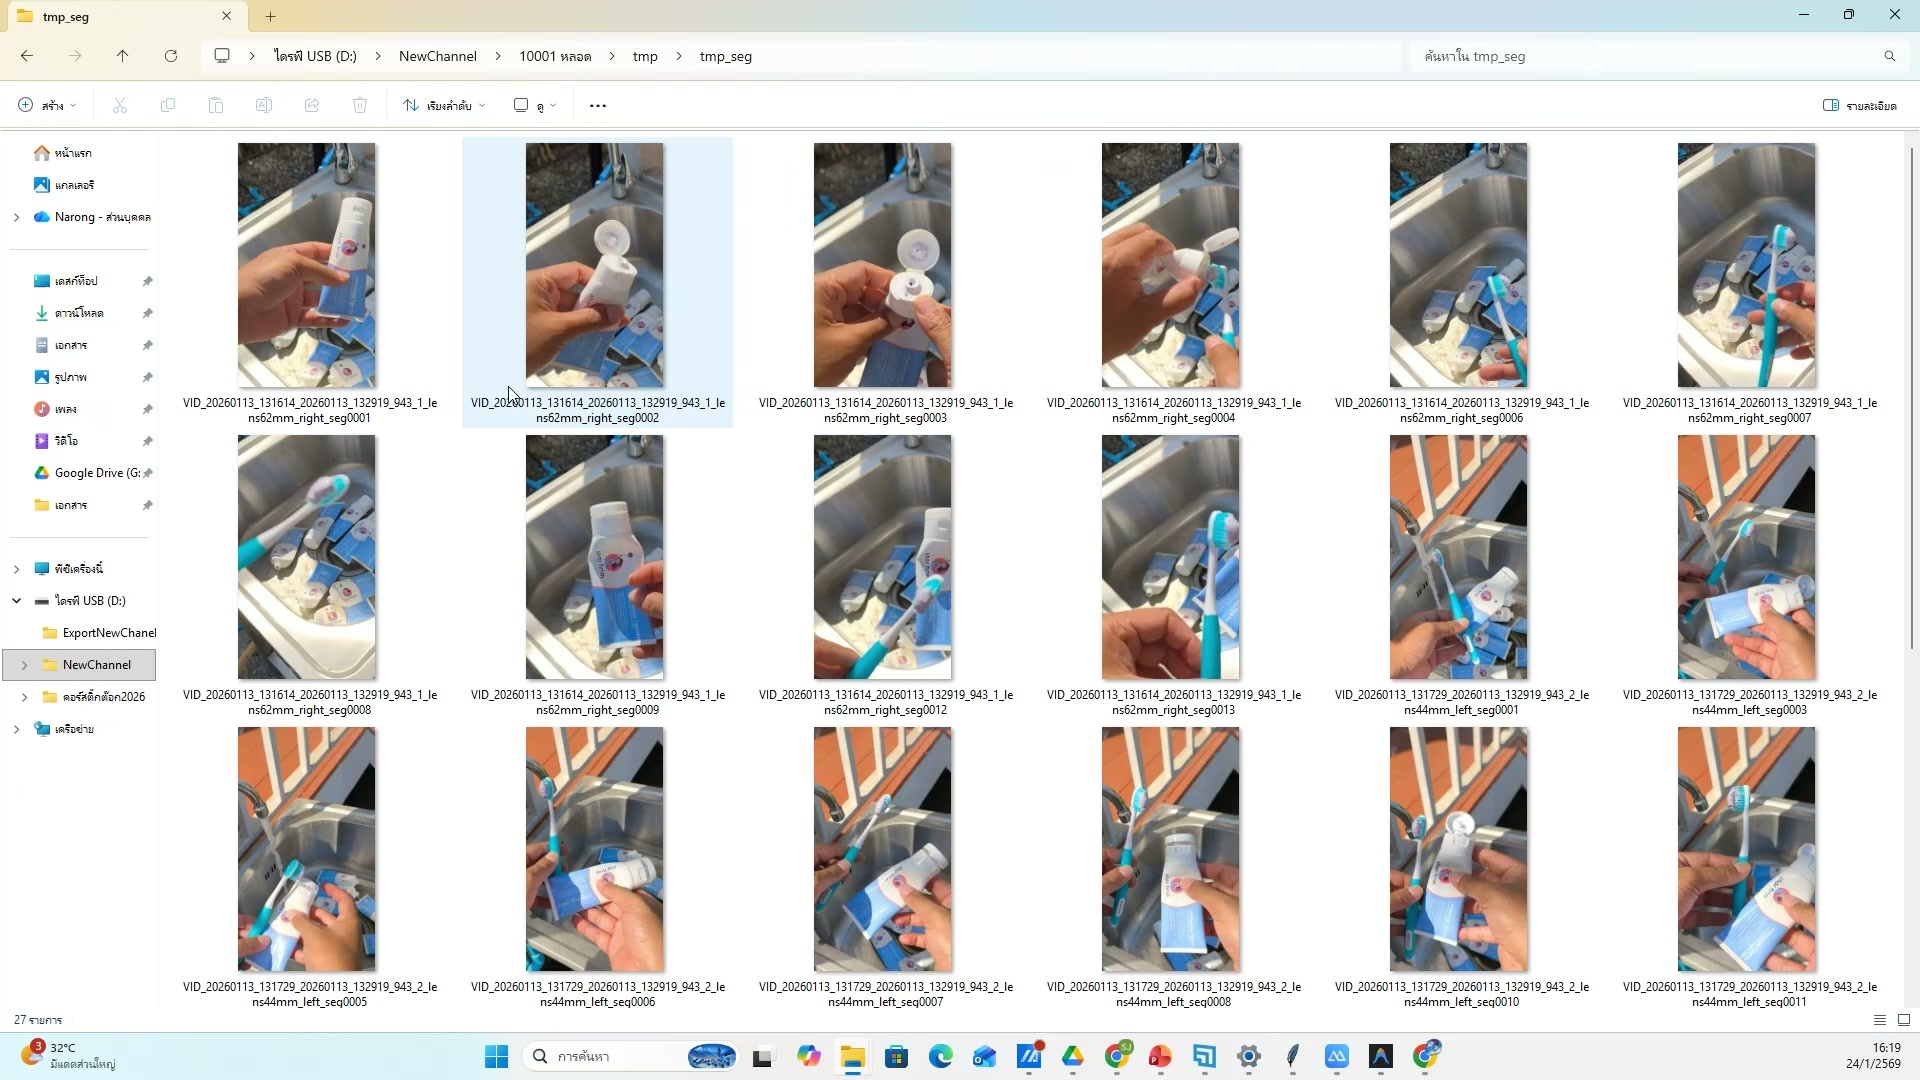
Task: Paste from clipboard using the Paste icon
Action: [x=216, y=105]
